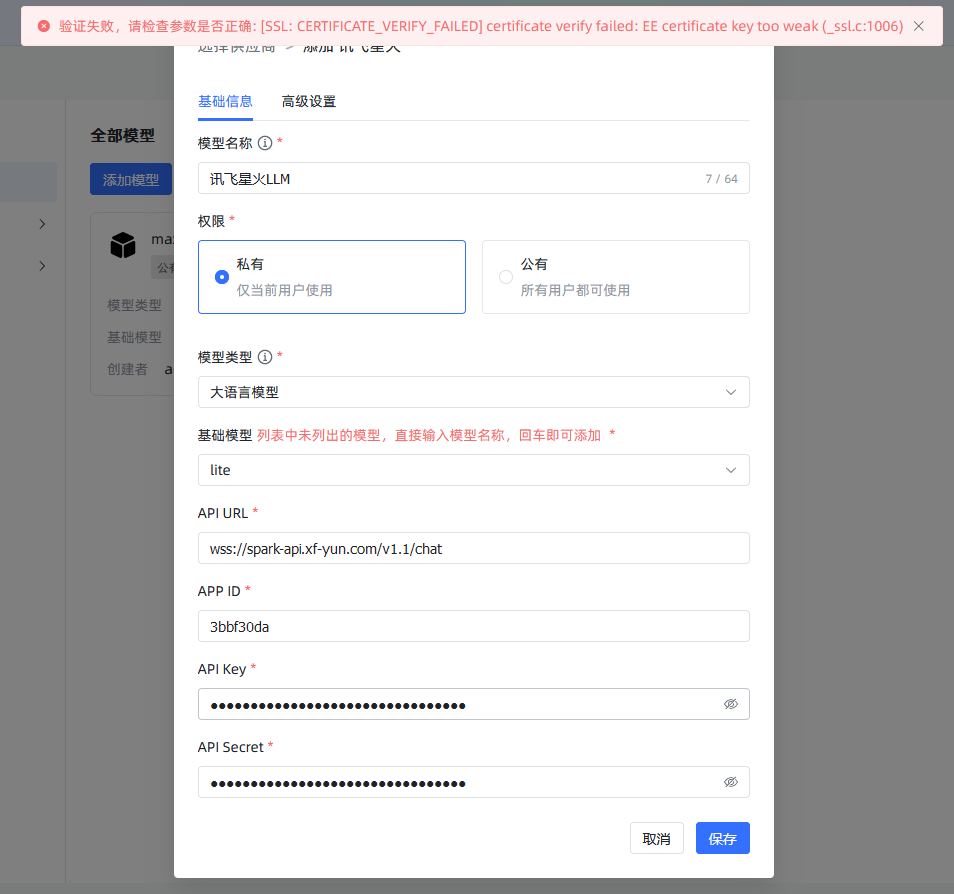Click the API URL input field
The height and width of the screenshot is (894, 954).
click(473, 548)
